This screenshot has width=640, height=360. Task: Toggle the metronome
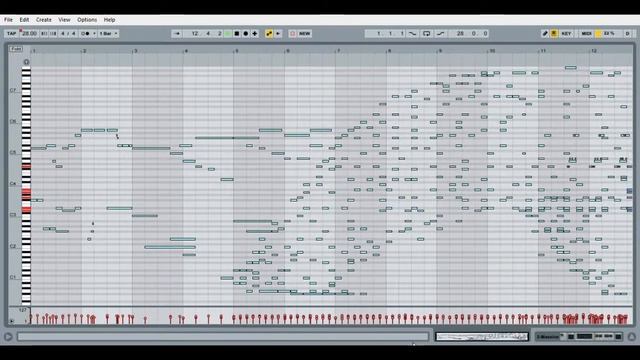point(85,33)
